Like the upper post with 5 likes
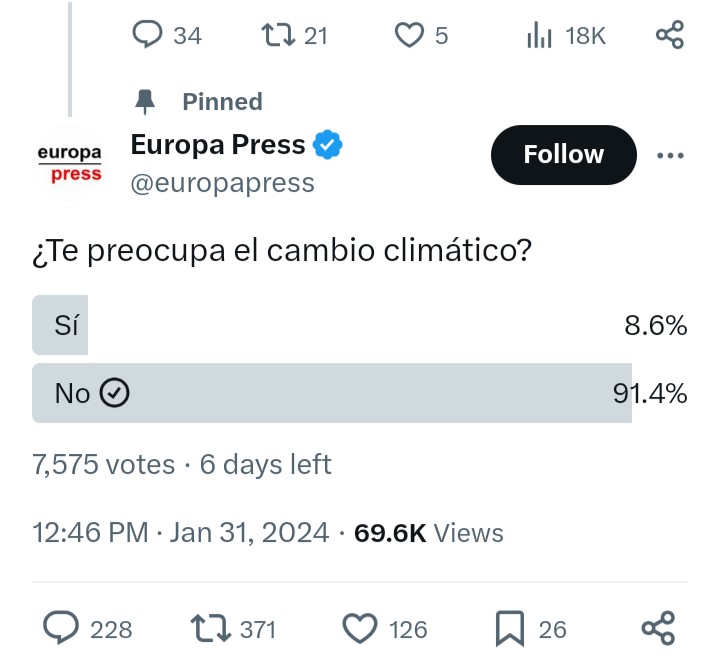Screen dimensions: 720x666 tap(409, 35)
